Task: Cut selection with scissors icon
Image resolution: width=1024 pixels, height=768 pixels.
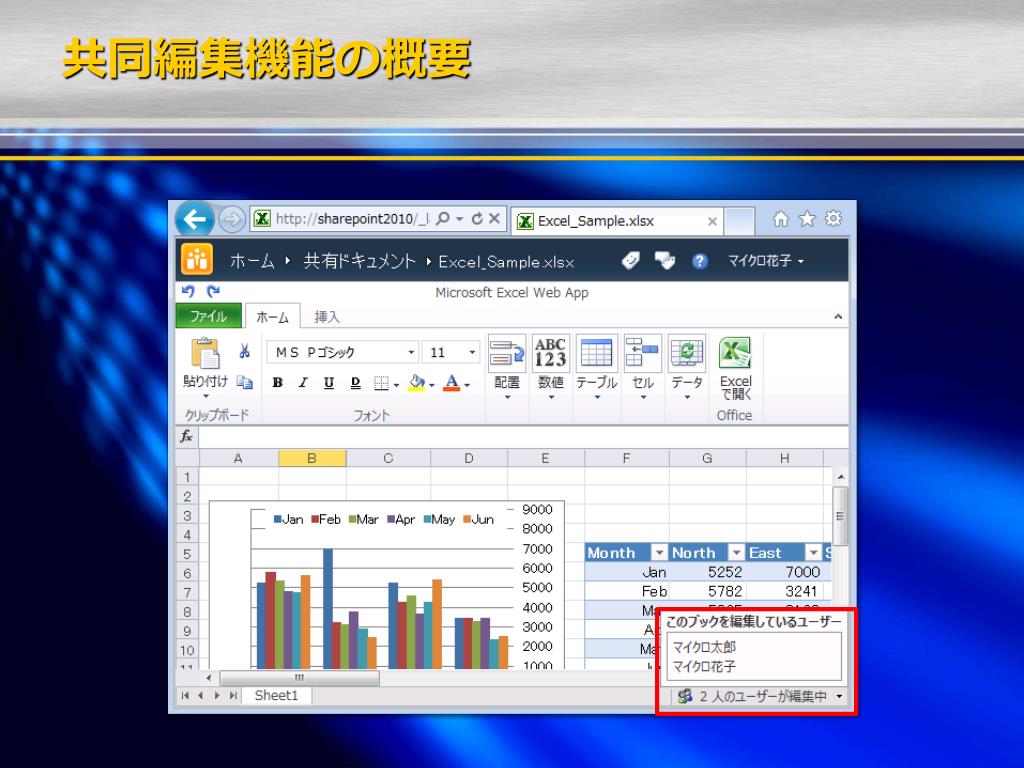Action: tap(244, 351)
